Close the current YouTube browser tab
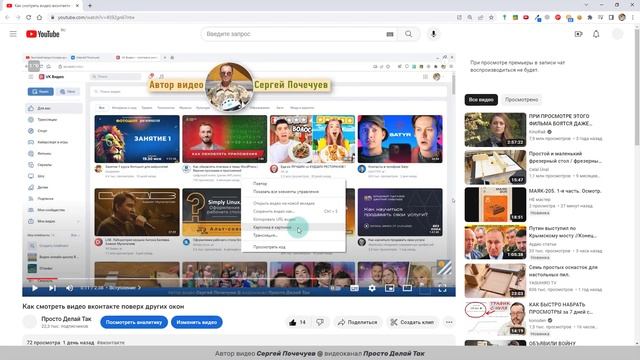Viewport: 640px width, 360px height. click(77, 6)
